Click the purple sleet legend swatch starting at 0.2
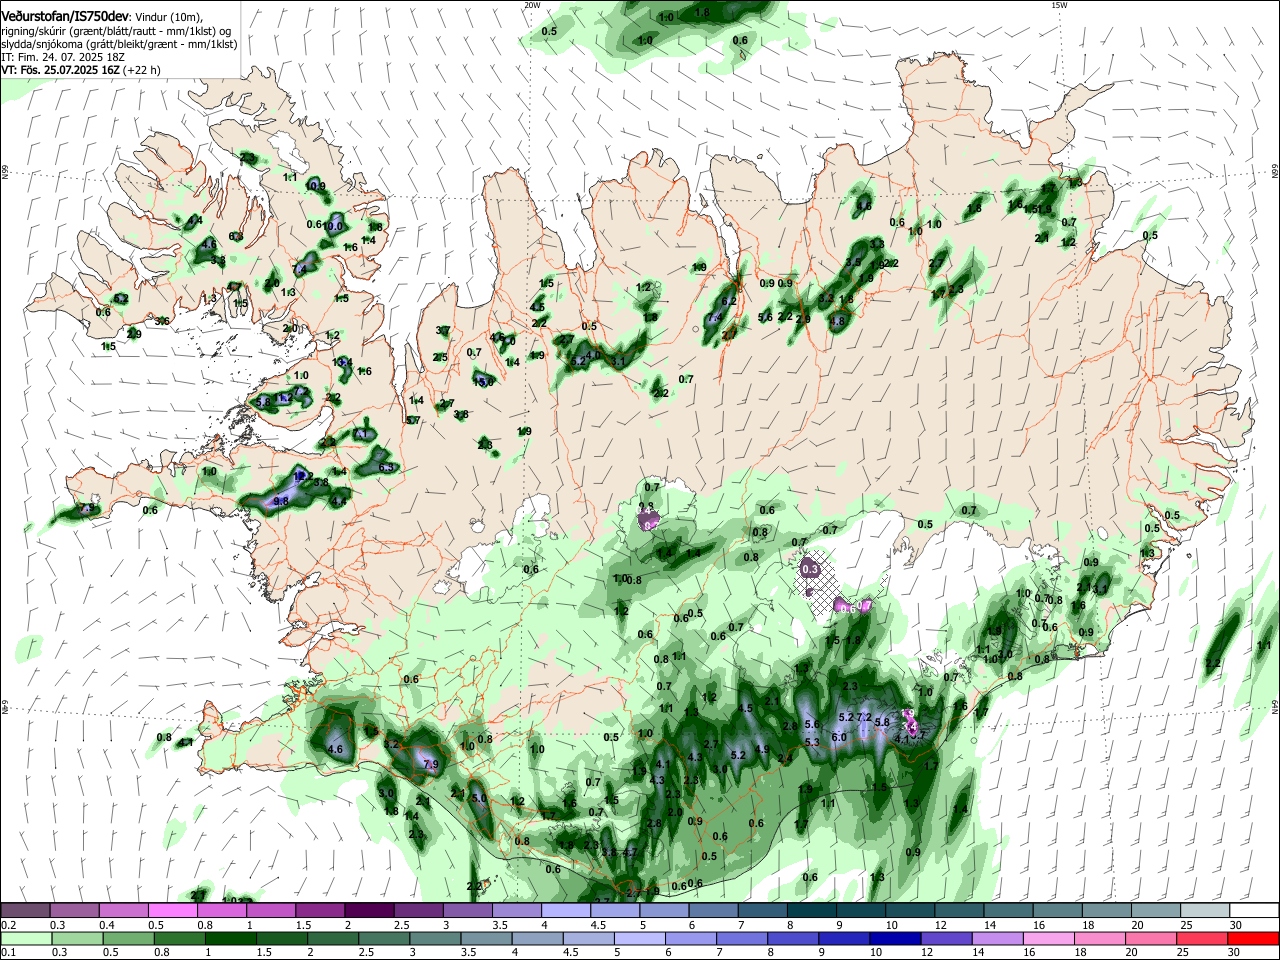 coord(25,911)
